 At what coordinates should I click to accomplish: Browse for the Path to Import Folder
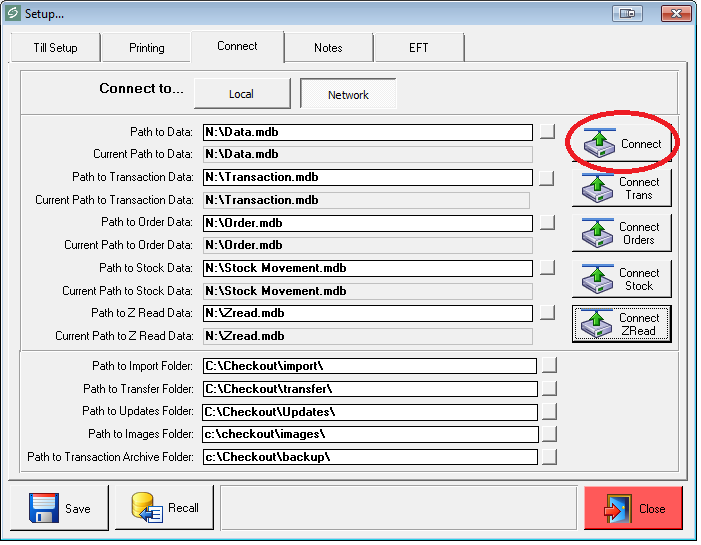pos(549,366)
